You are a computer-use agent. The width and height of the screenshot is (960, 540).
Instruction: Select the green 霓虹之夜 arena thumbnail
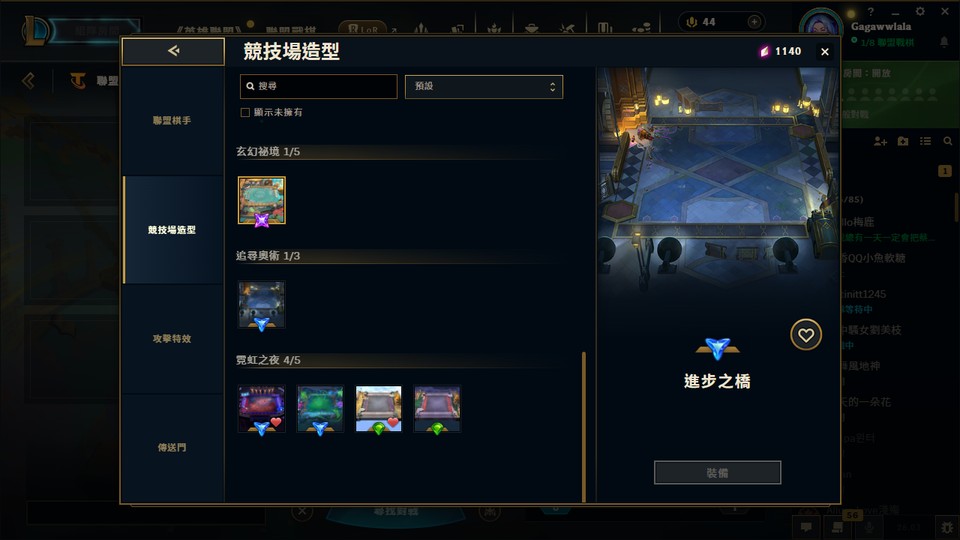pyautogui.click(x=320, y=409)
